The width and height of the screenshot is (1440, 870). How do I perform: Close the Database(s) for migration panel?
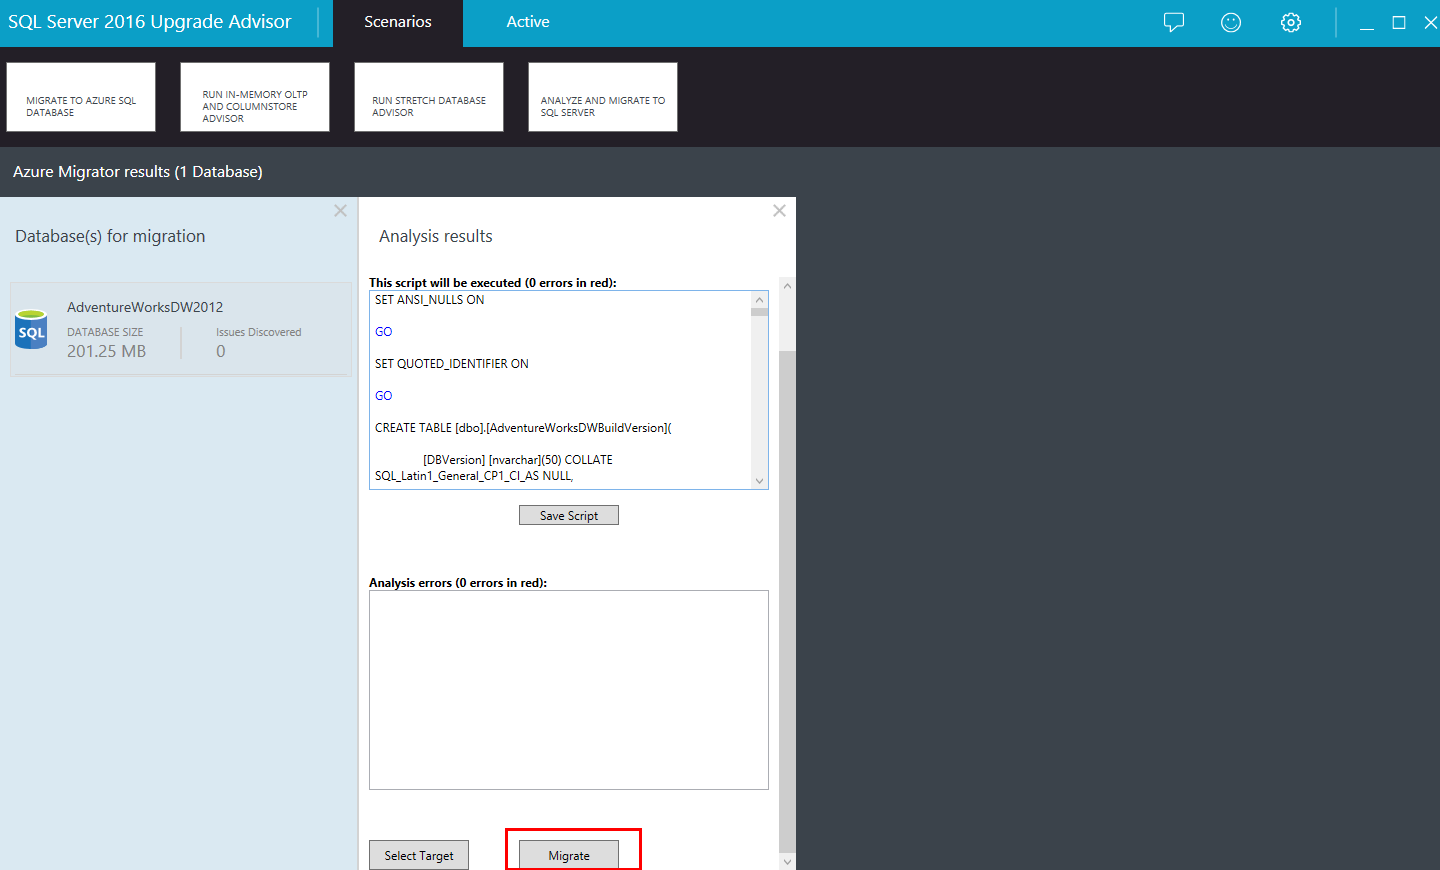click(x=340, y=211)
